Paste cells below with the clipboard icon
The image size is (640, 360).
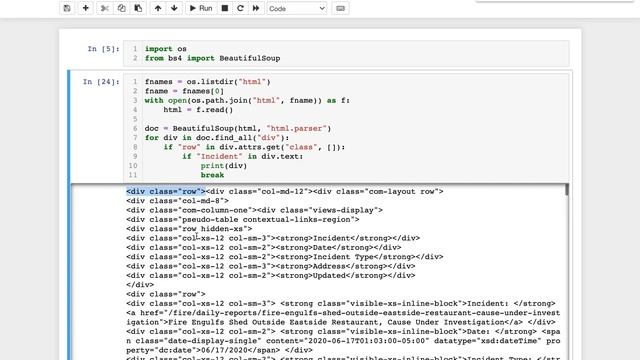coord(138,8)
